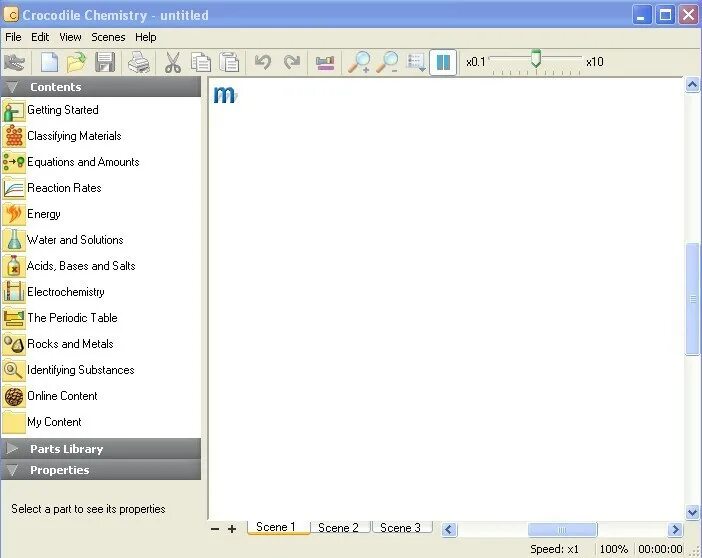
Task: Click the crocodile logo toolbar icon
Action: point(14,62)
